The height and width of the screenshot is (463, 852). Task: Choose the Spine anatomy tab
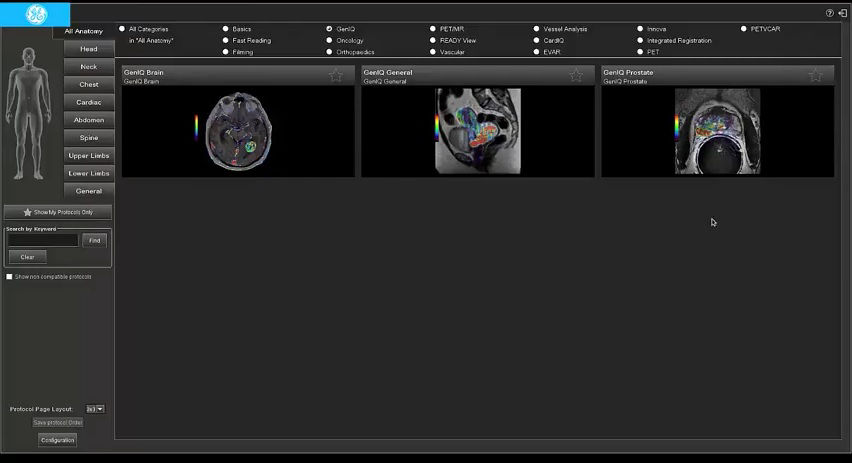[x=89, y=138]
